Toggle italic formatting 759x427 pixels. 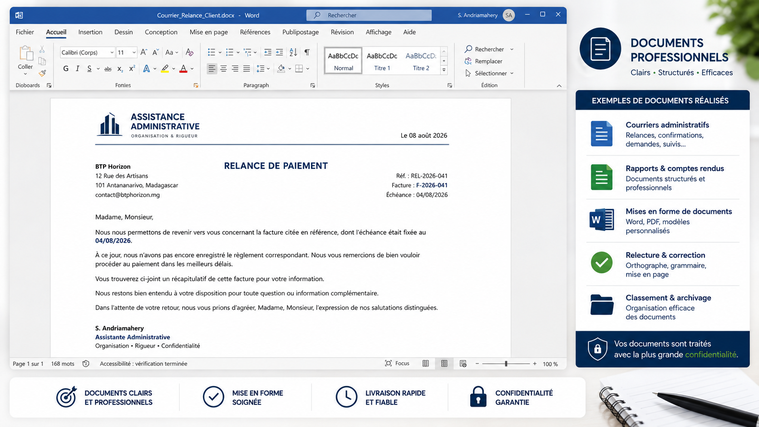click(x=77, y=69)
